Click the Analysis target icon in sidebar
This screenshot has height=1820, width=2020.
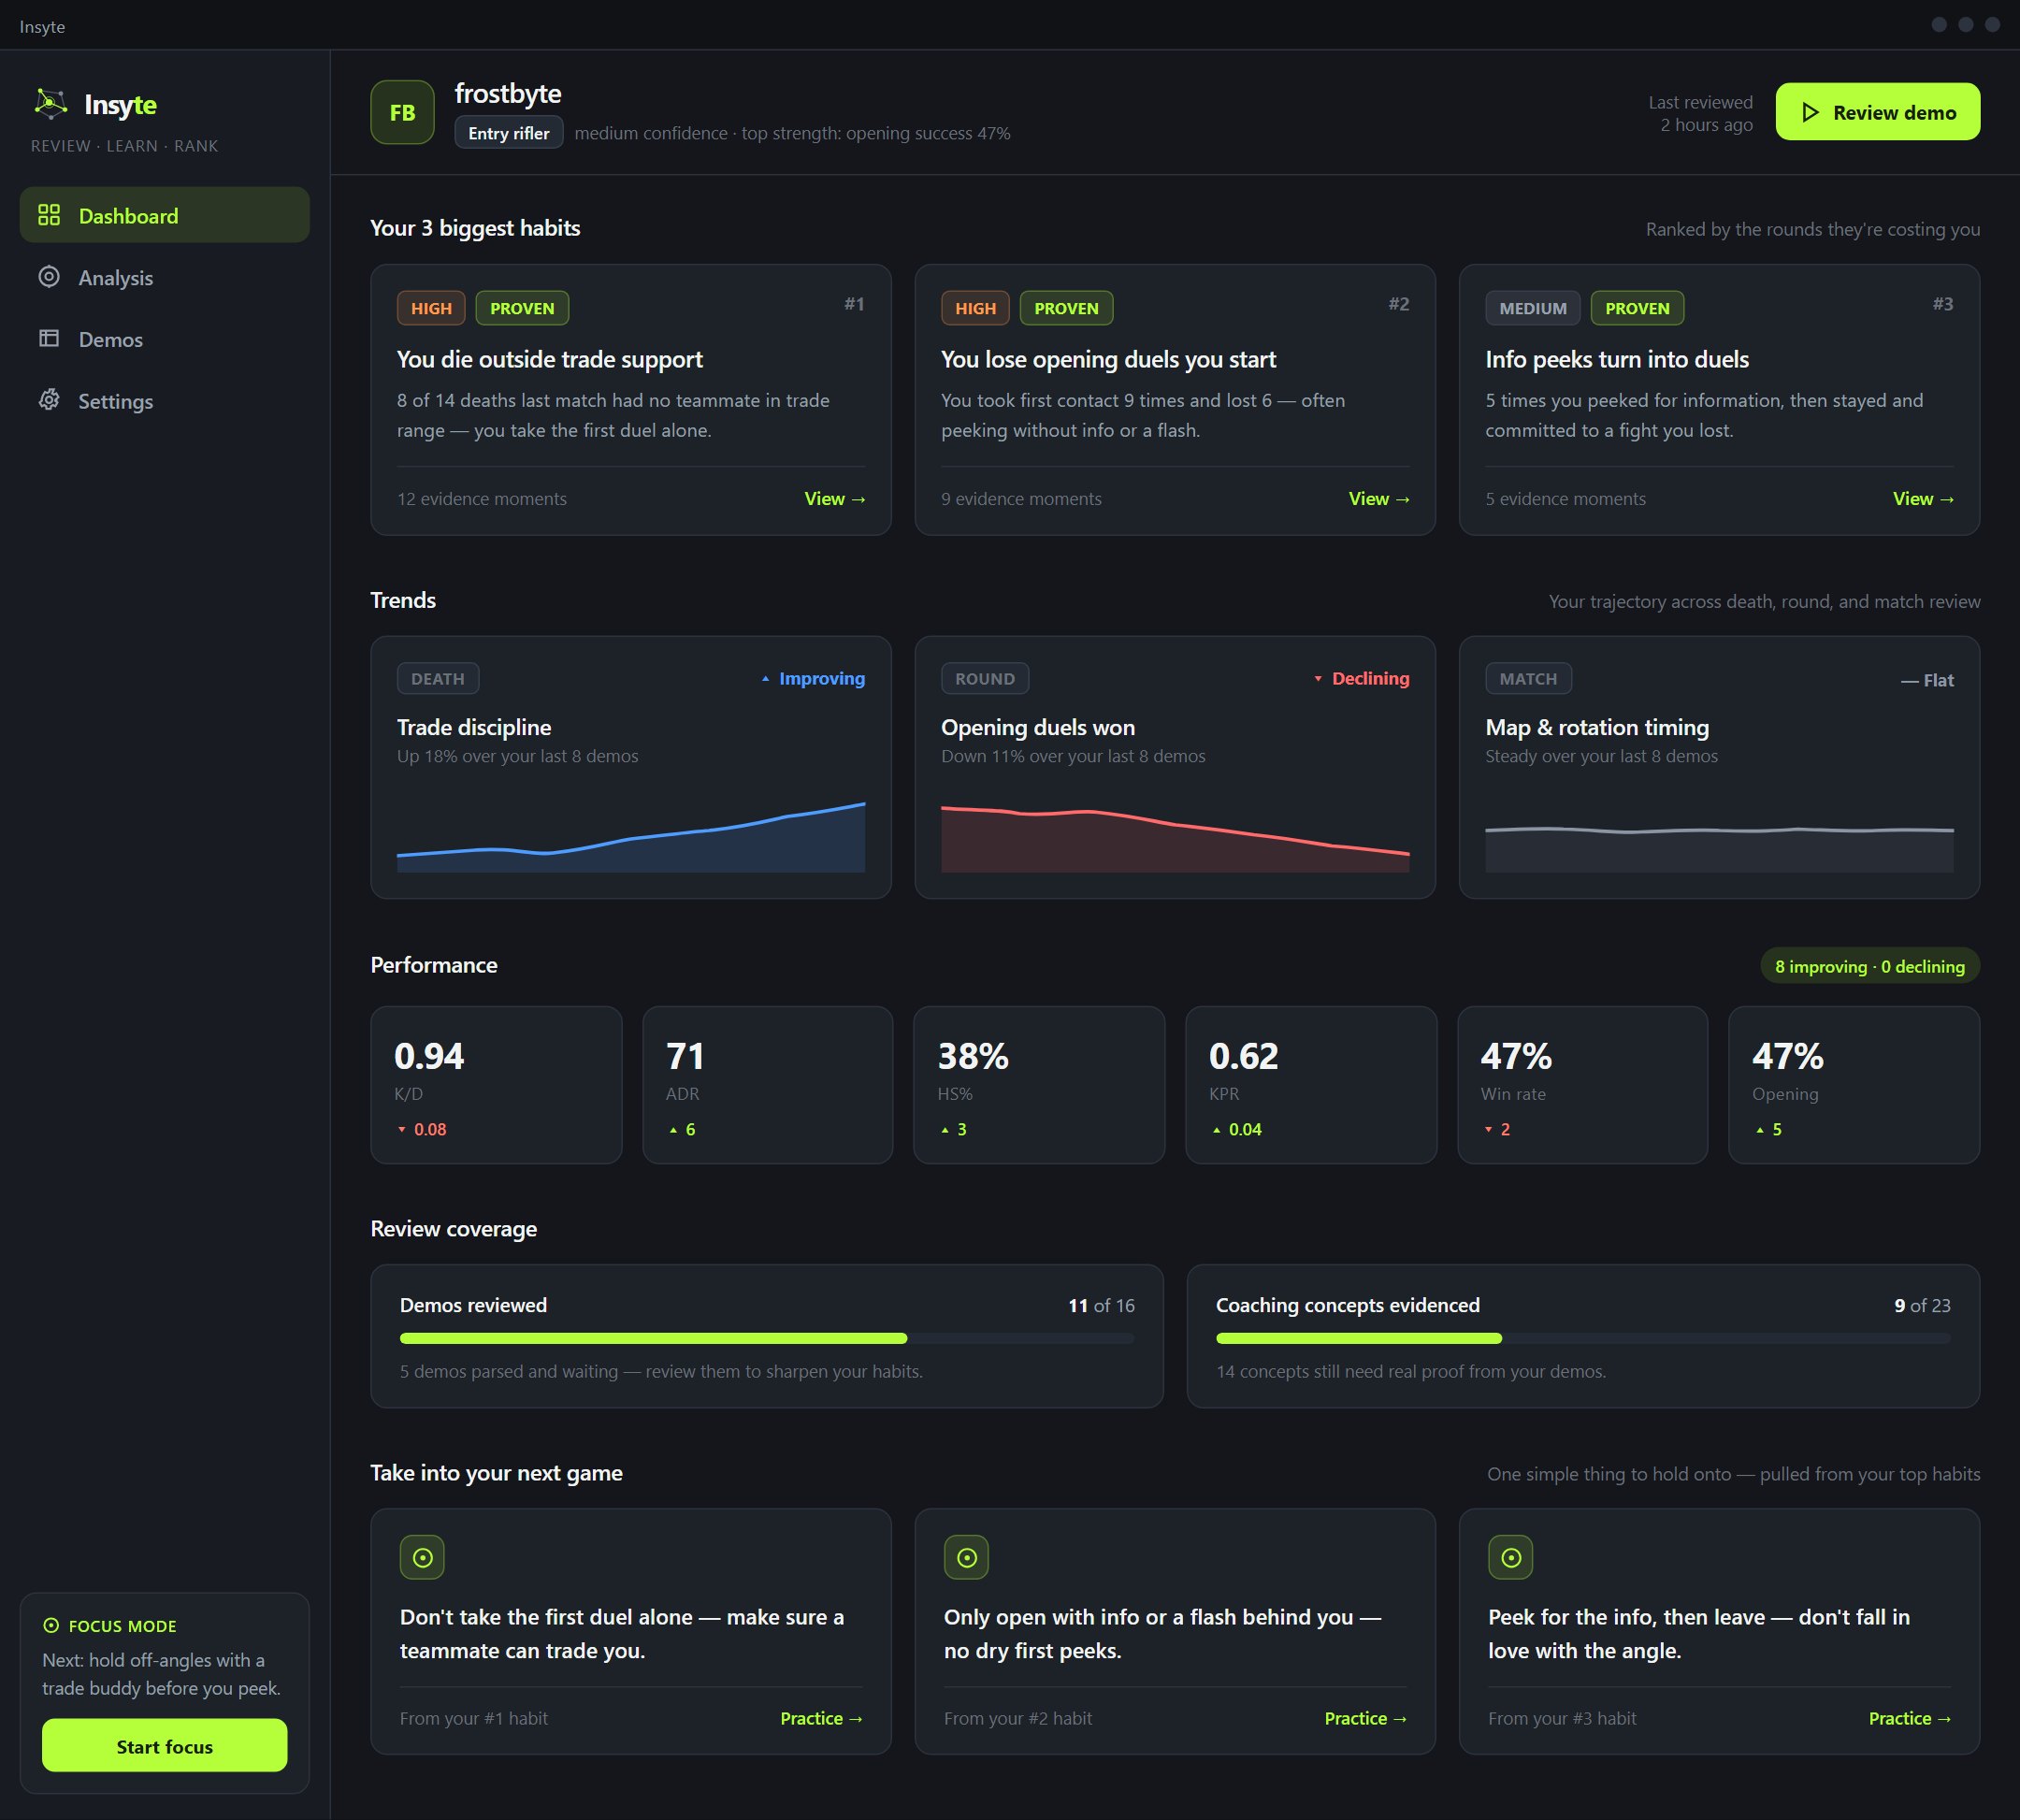point(49,277)
